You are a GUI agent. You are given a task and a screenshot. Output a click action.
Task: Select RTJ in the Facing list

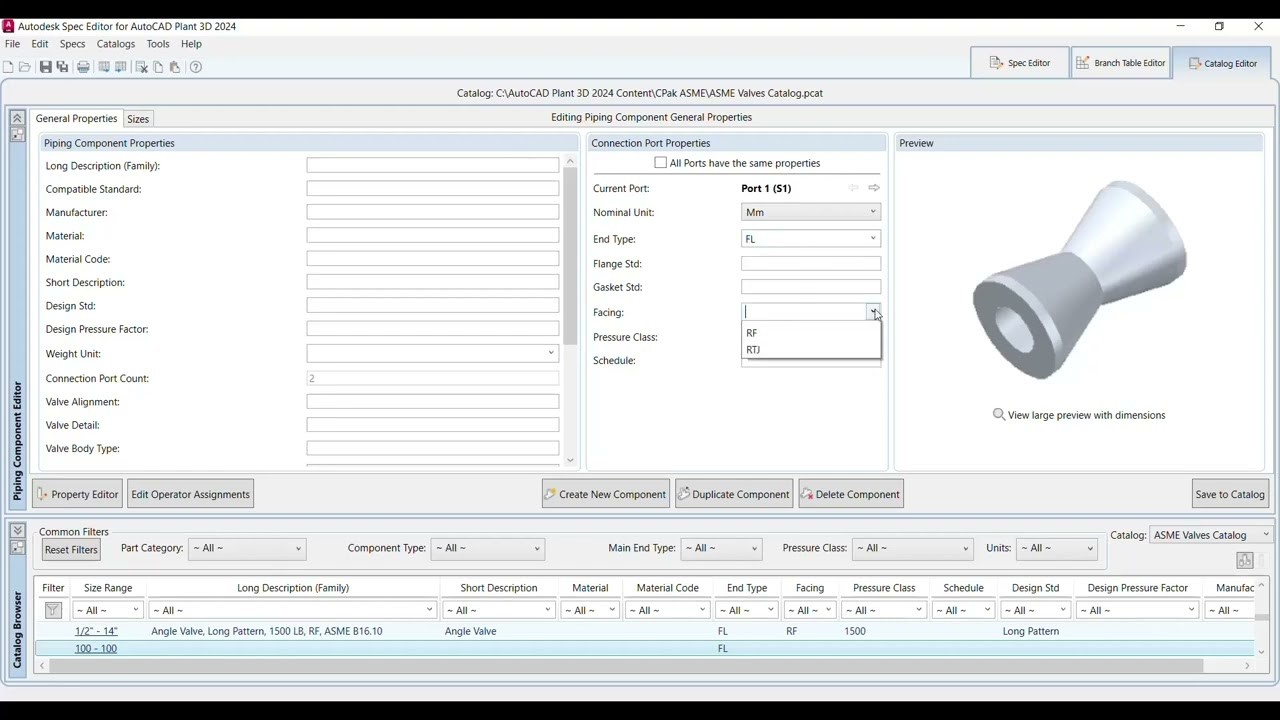753,350
